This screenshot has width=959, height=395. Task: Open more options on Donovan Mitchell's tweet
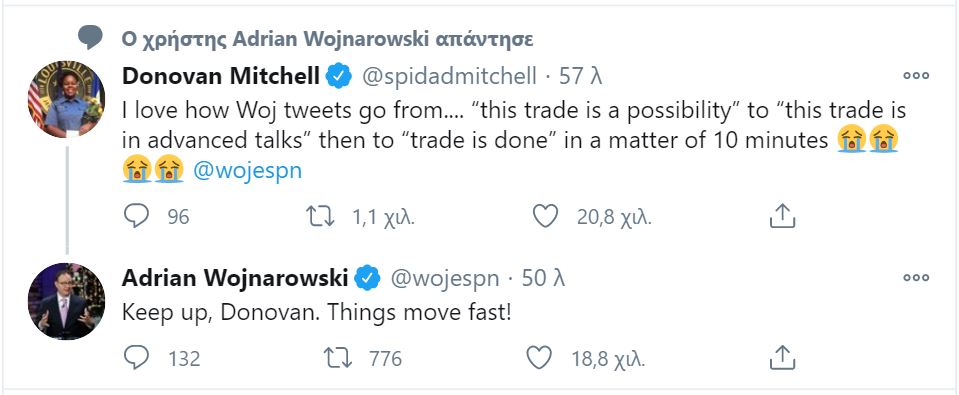click(916, 76)
